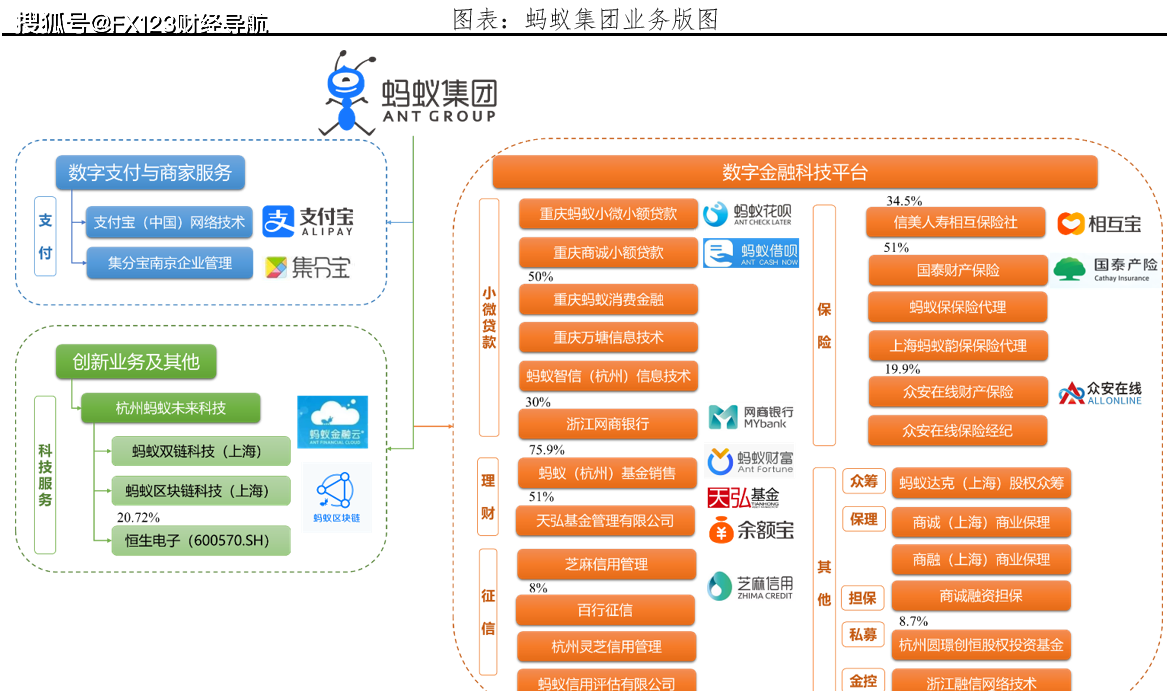1169x691 pixels.
Task: Click the 商诚（上海）商业保理 box
Action: 981,523
